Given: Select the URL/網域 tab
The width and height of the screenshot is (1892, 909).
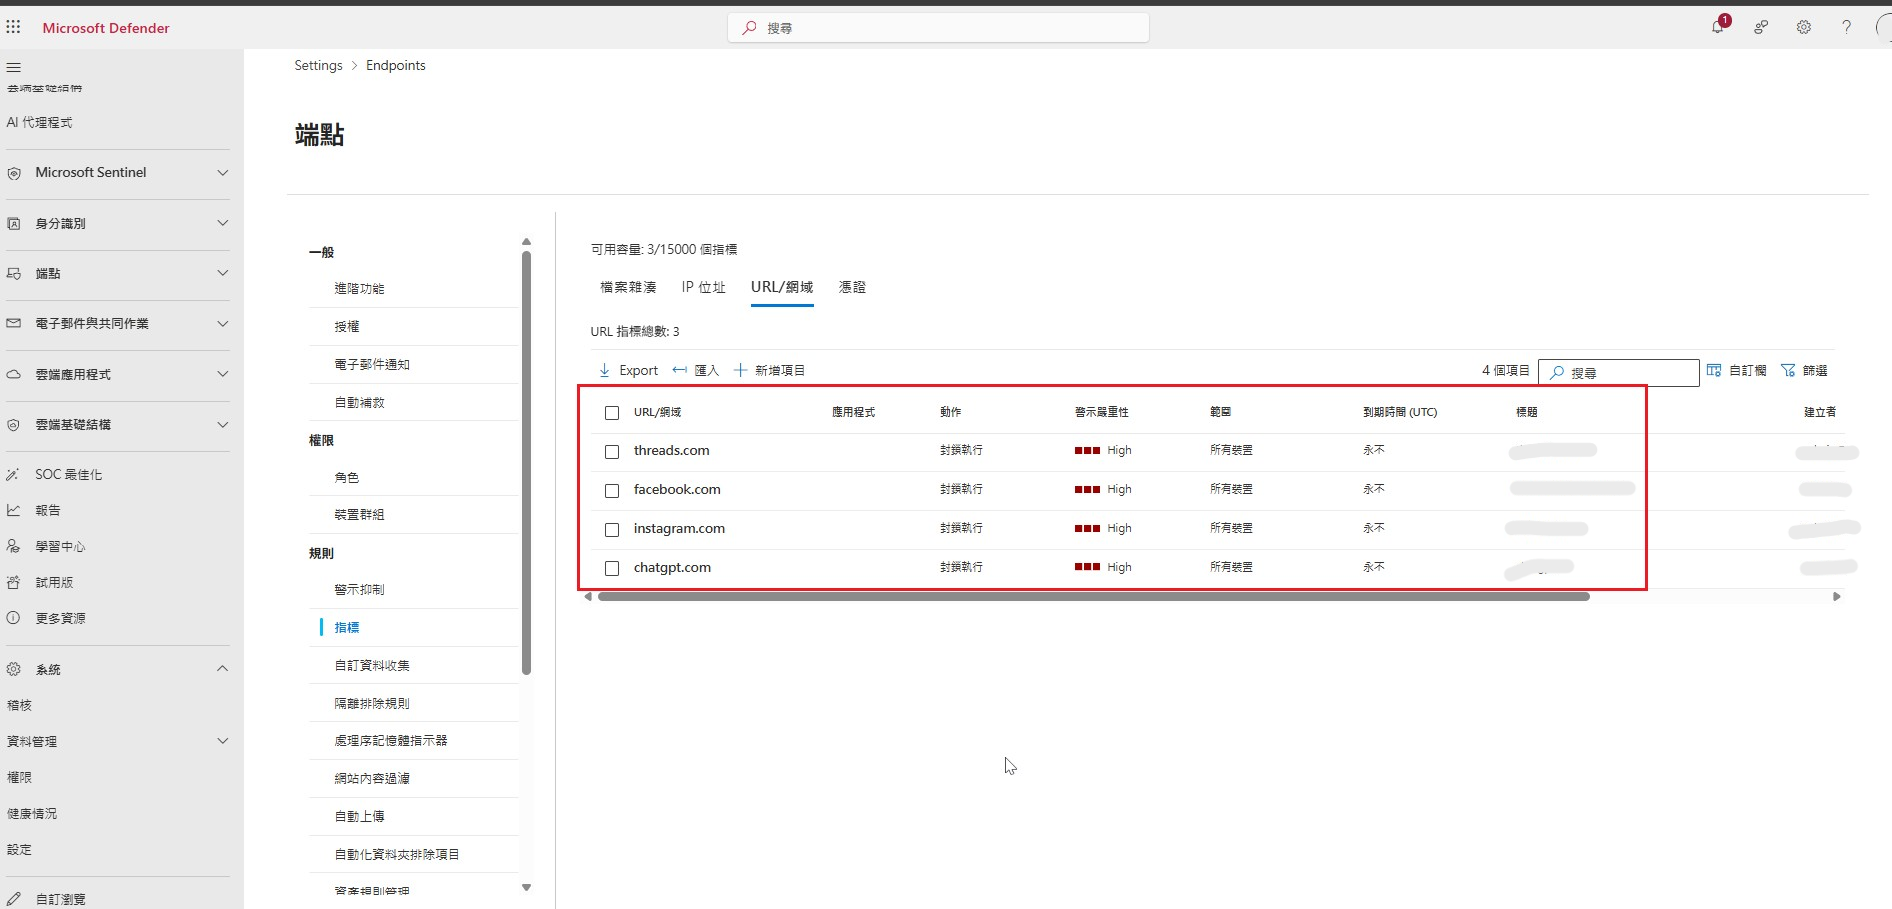Looking at the screenshot, I should point(782,287).
